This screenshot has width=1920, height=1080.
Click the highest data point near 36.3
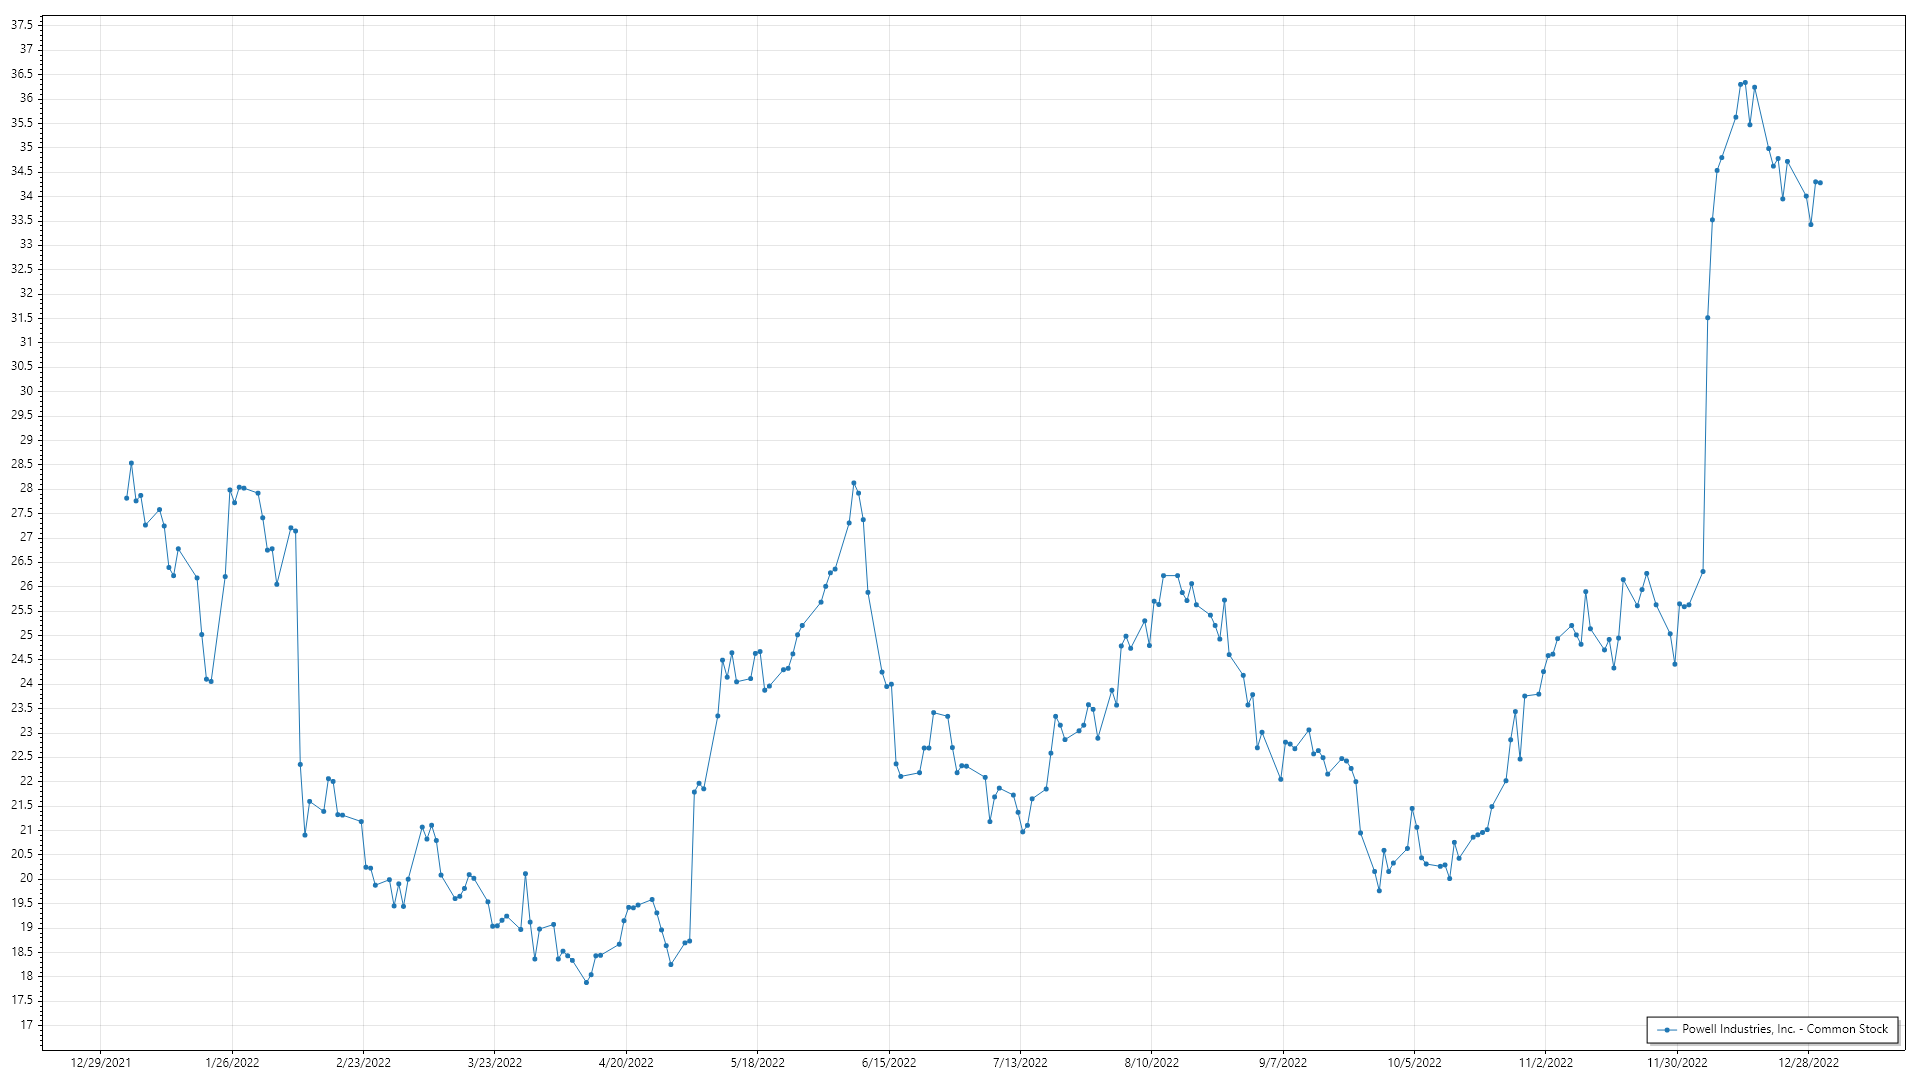(1745, 83)
